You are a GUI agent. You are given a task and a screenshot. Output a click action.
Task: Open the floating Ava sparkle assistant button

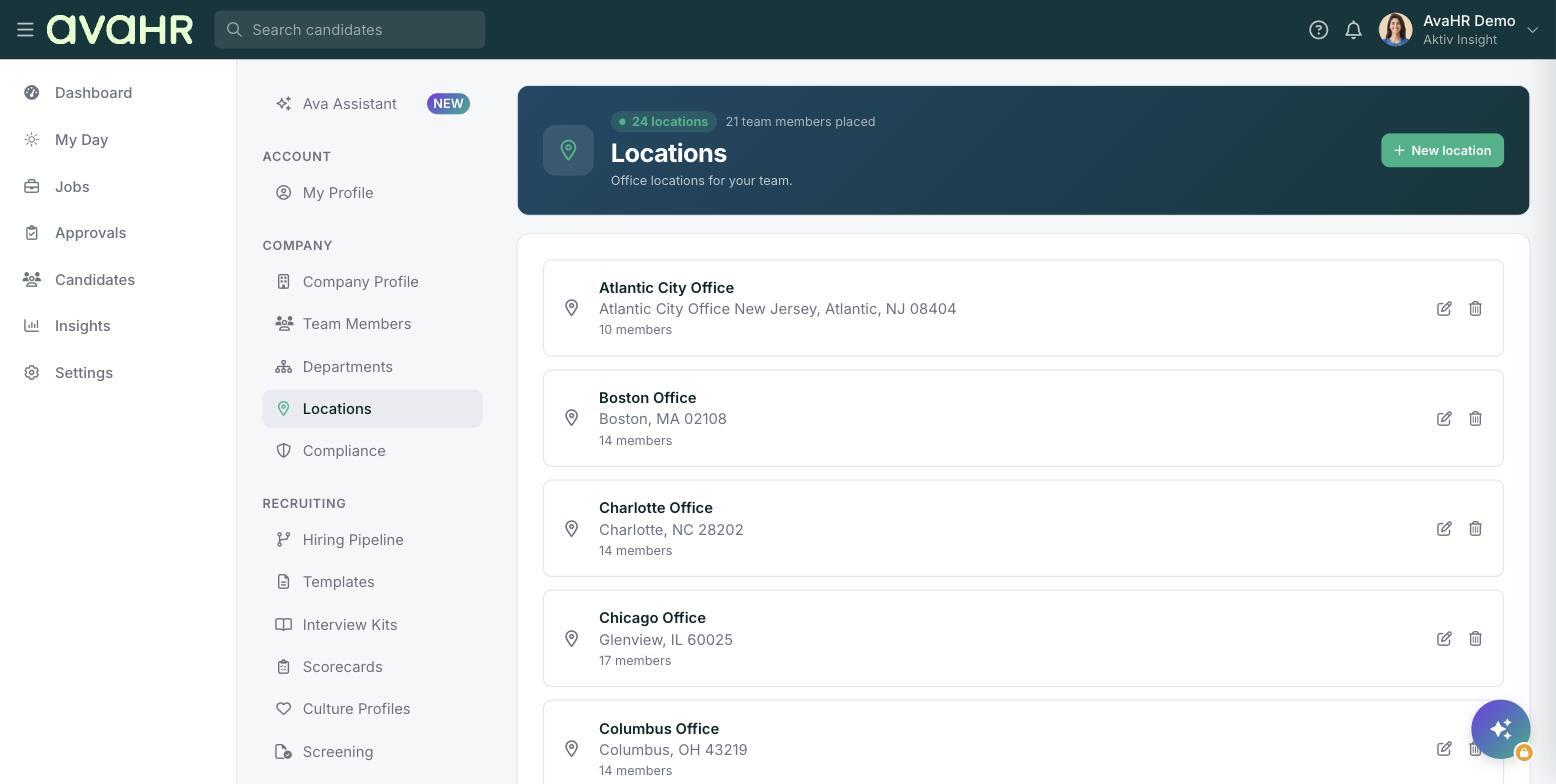pyautogui.click(x=1500, y=729)
